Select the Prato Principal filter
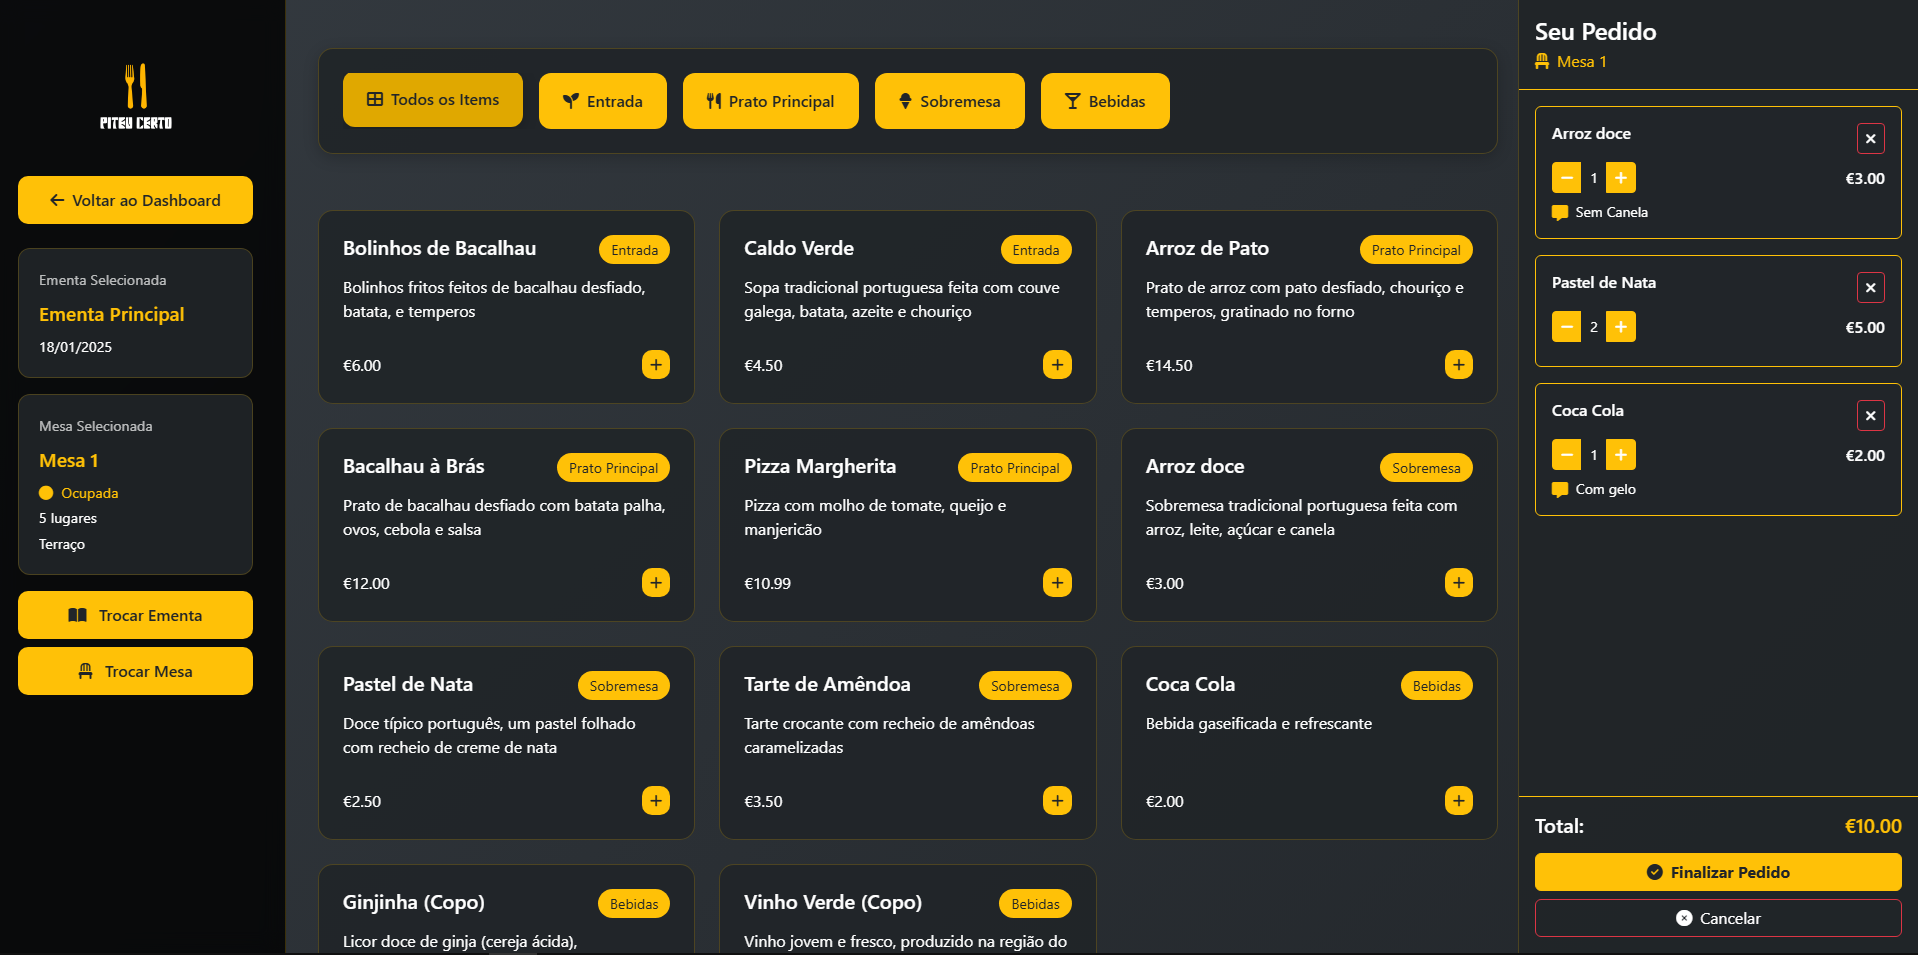Viewport: 1918px width, 955px height. (770, 101)
